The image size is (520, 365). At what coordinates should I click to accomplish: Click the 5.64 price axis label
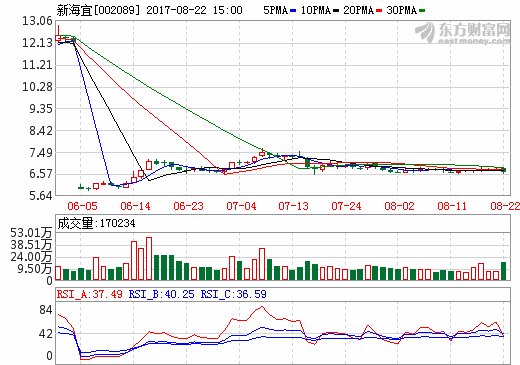(41, 196)
